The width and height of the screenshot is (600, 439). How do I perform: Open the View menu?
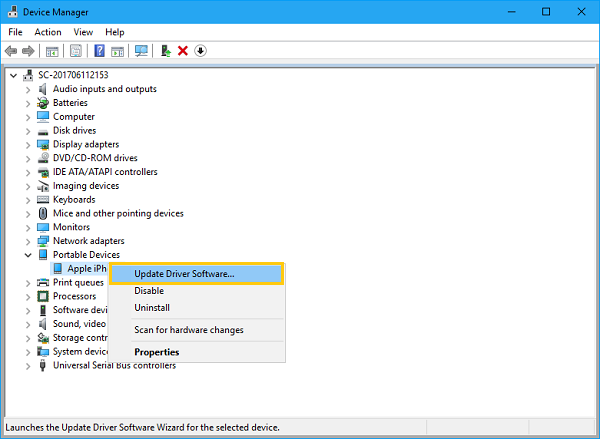click(83, 32)
